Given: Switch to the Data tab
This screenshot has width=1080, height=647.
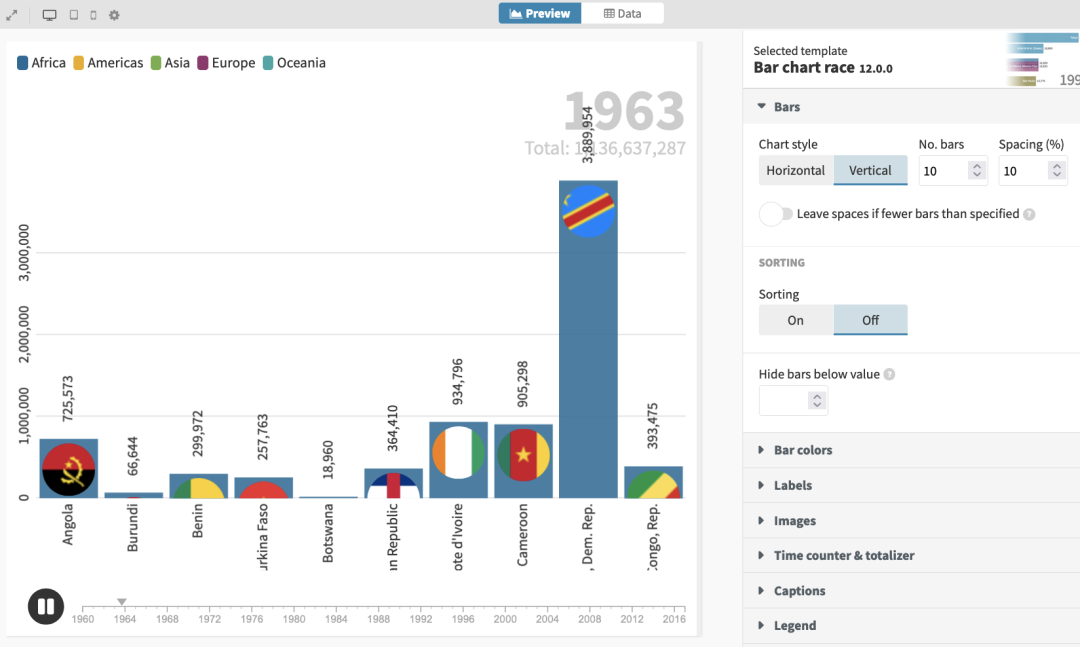Looking at the screenshot, I should 622,14.
